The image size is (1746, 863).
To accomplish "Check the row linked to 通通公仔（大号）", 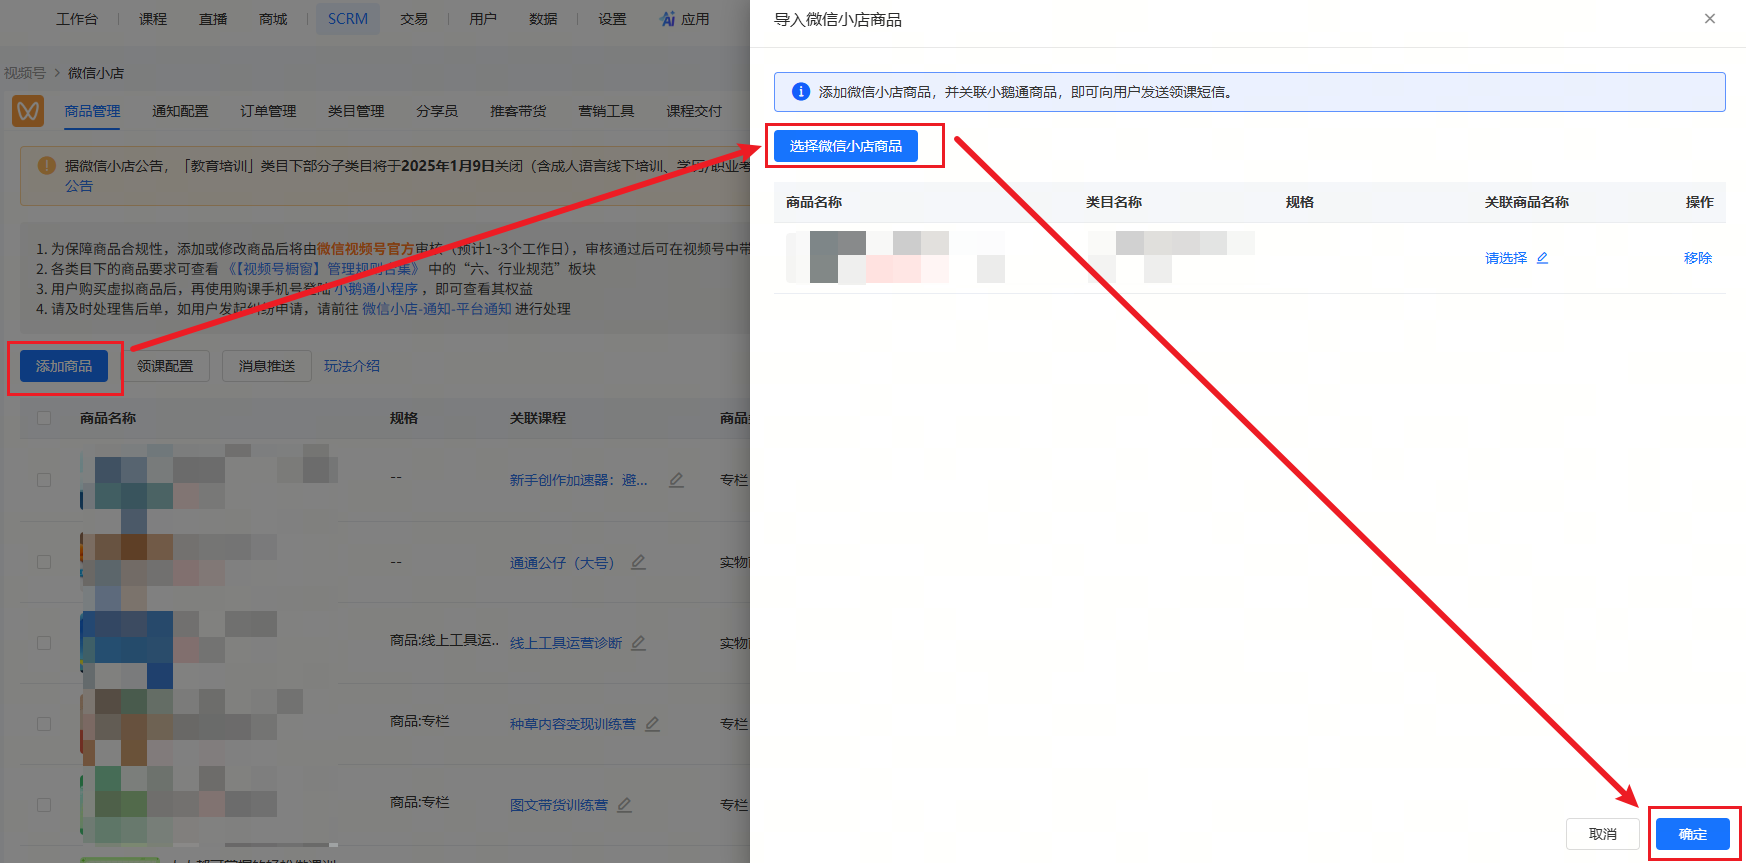I will [x=44, y=562].
